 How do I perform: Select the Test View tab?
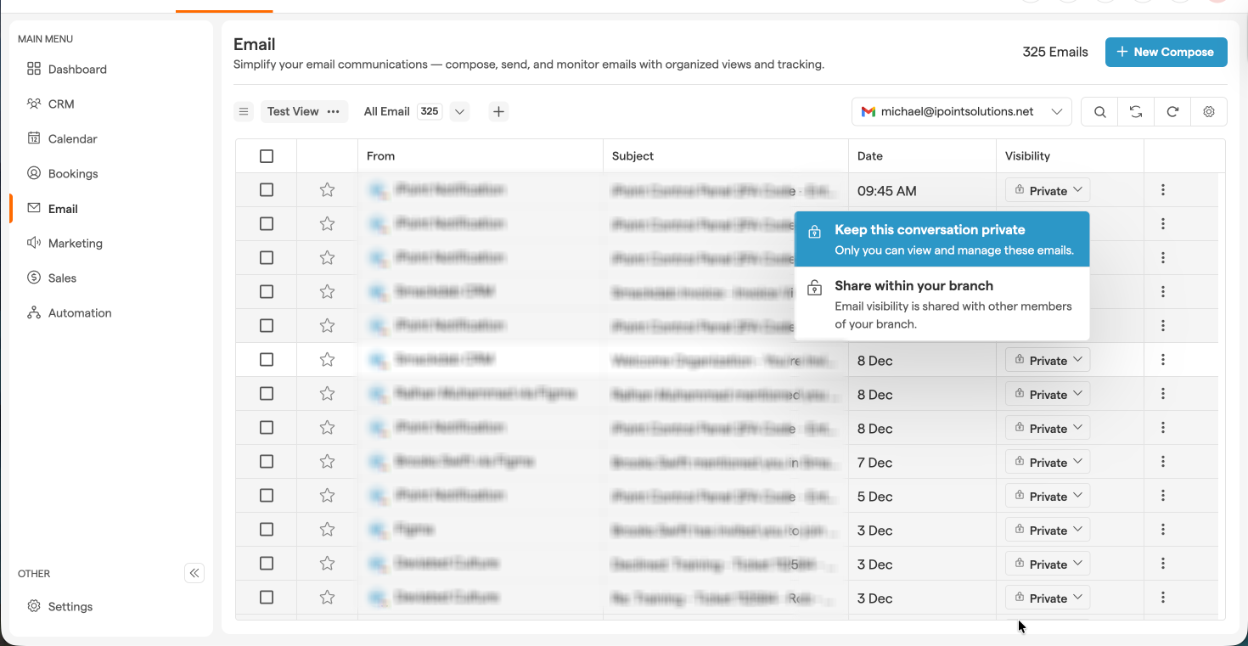tap(293, 112)
